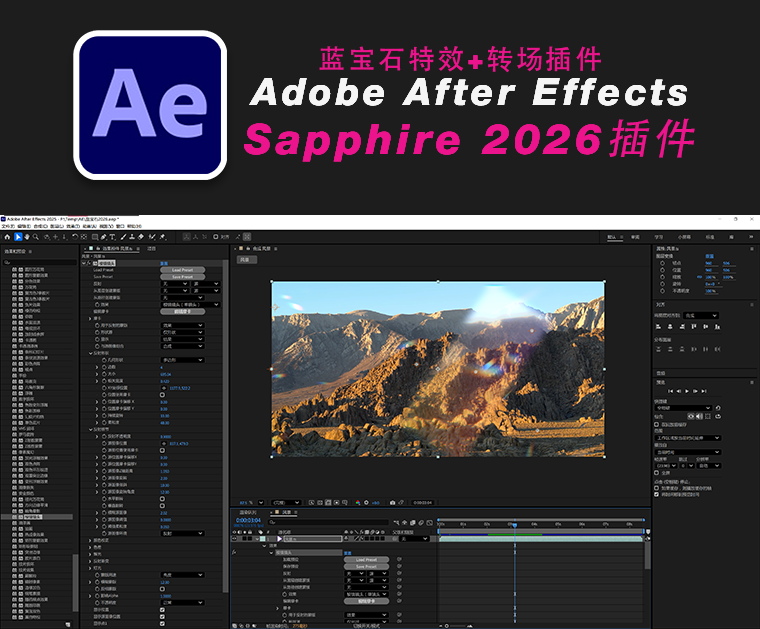The image size is (760, 629).
Task: Click Align Bottom icon in Align panel
Action: (x=717, y=327)
